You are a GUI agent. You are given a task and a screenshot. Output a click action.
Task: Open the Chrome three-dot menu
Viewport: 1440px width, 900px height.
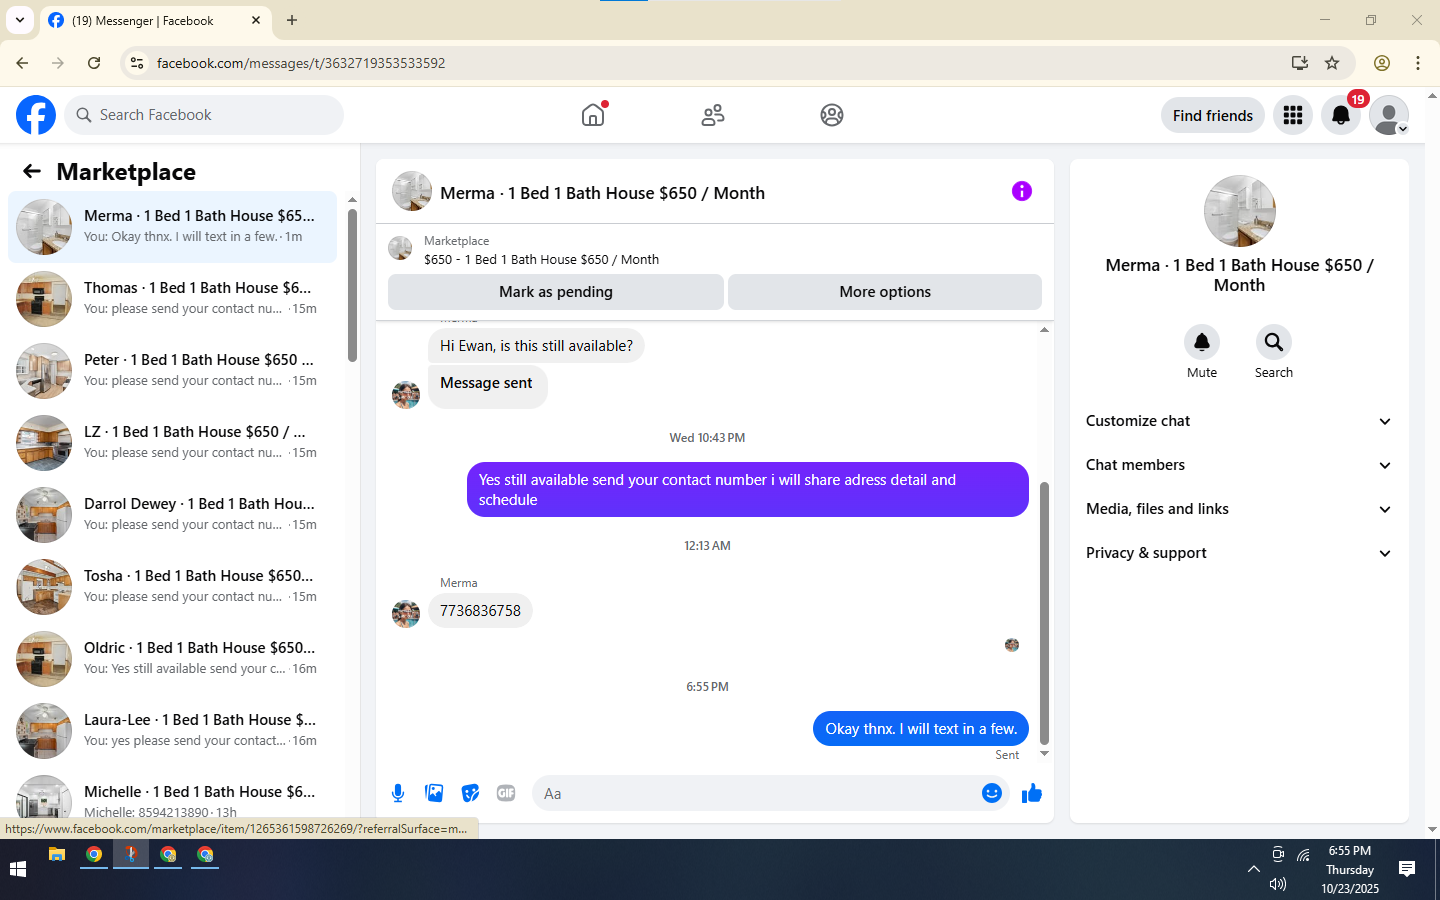(1418, 63)
